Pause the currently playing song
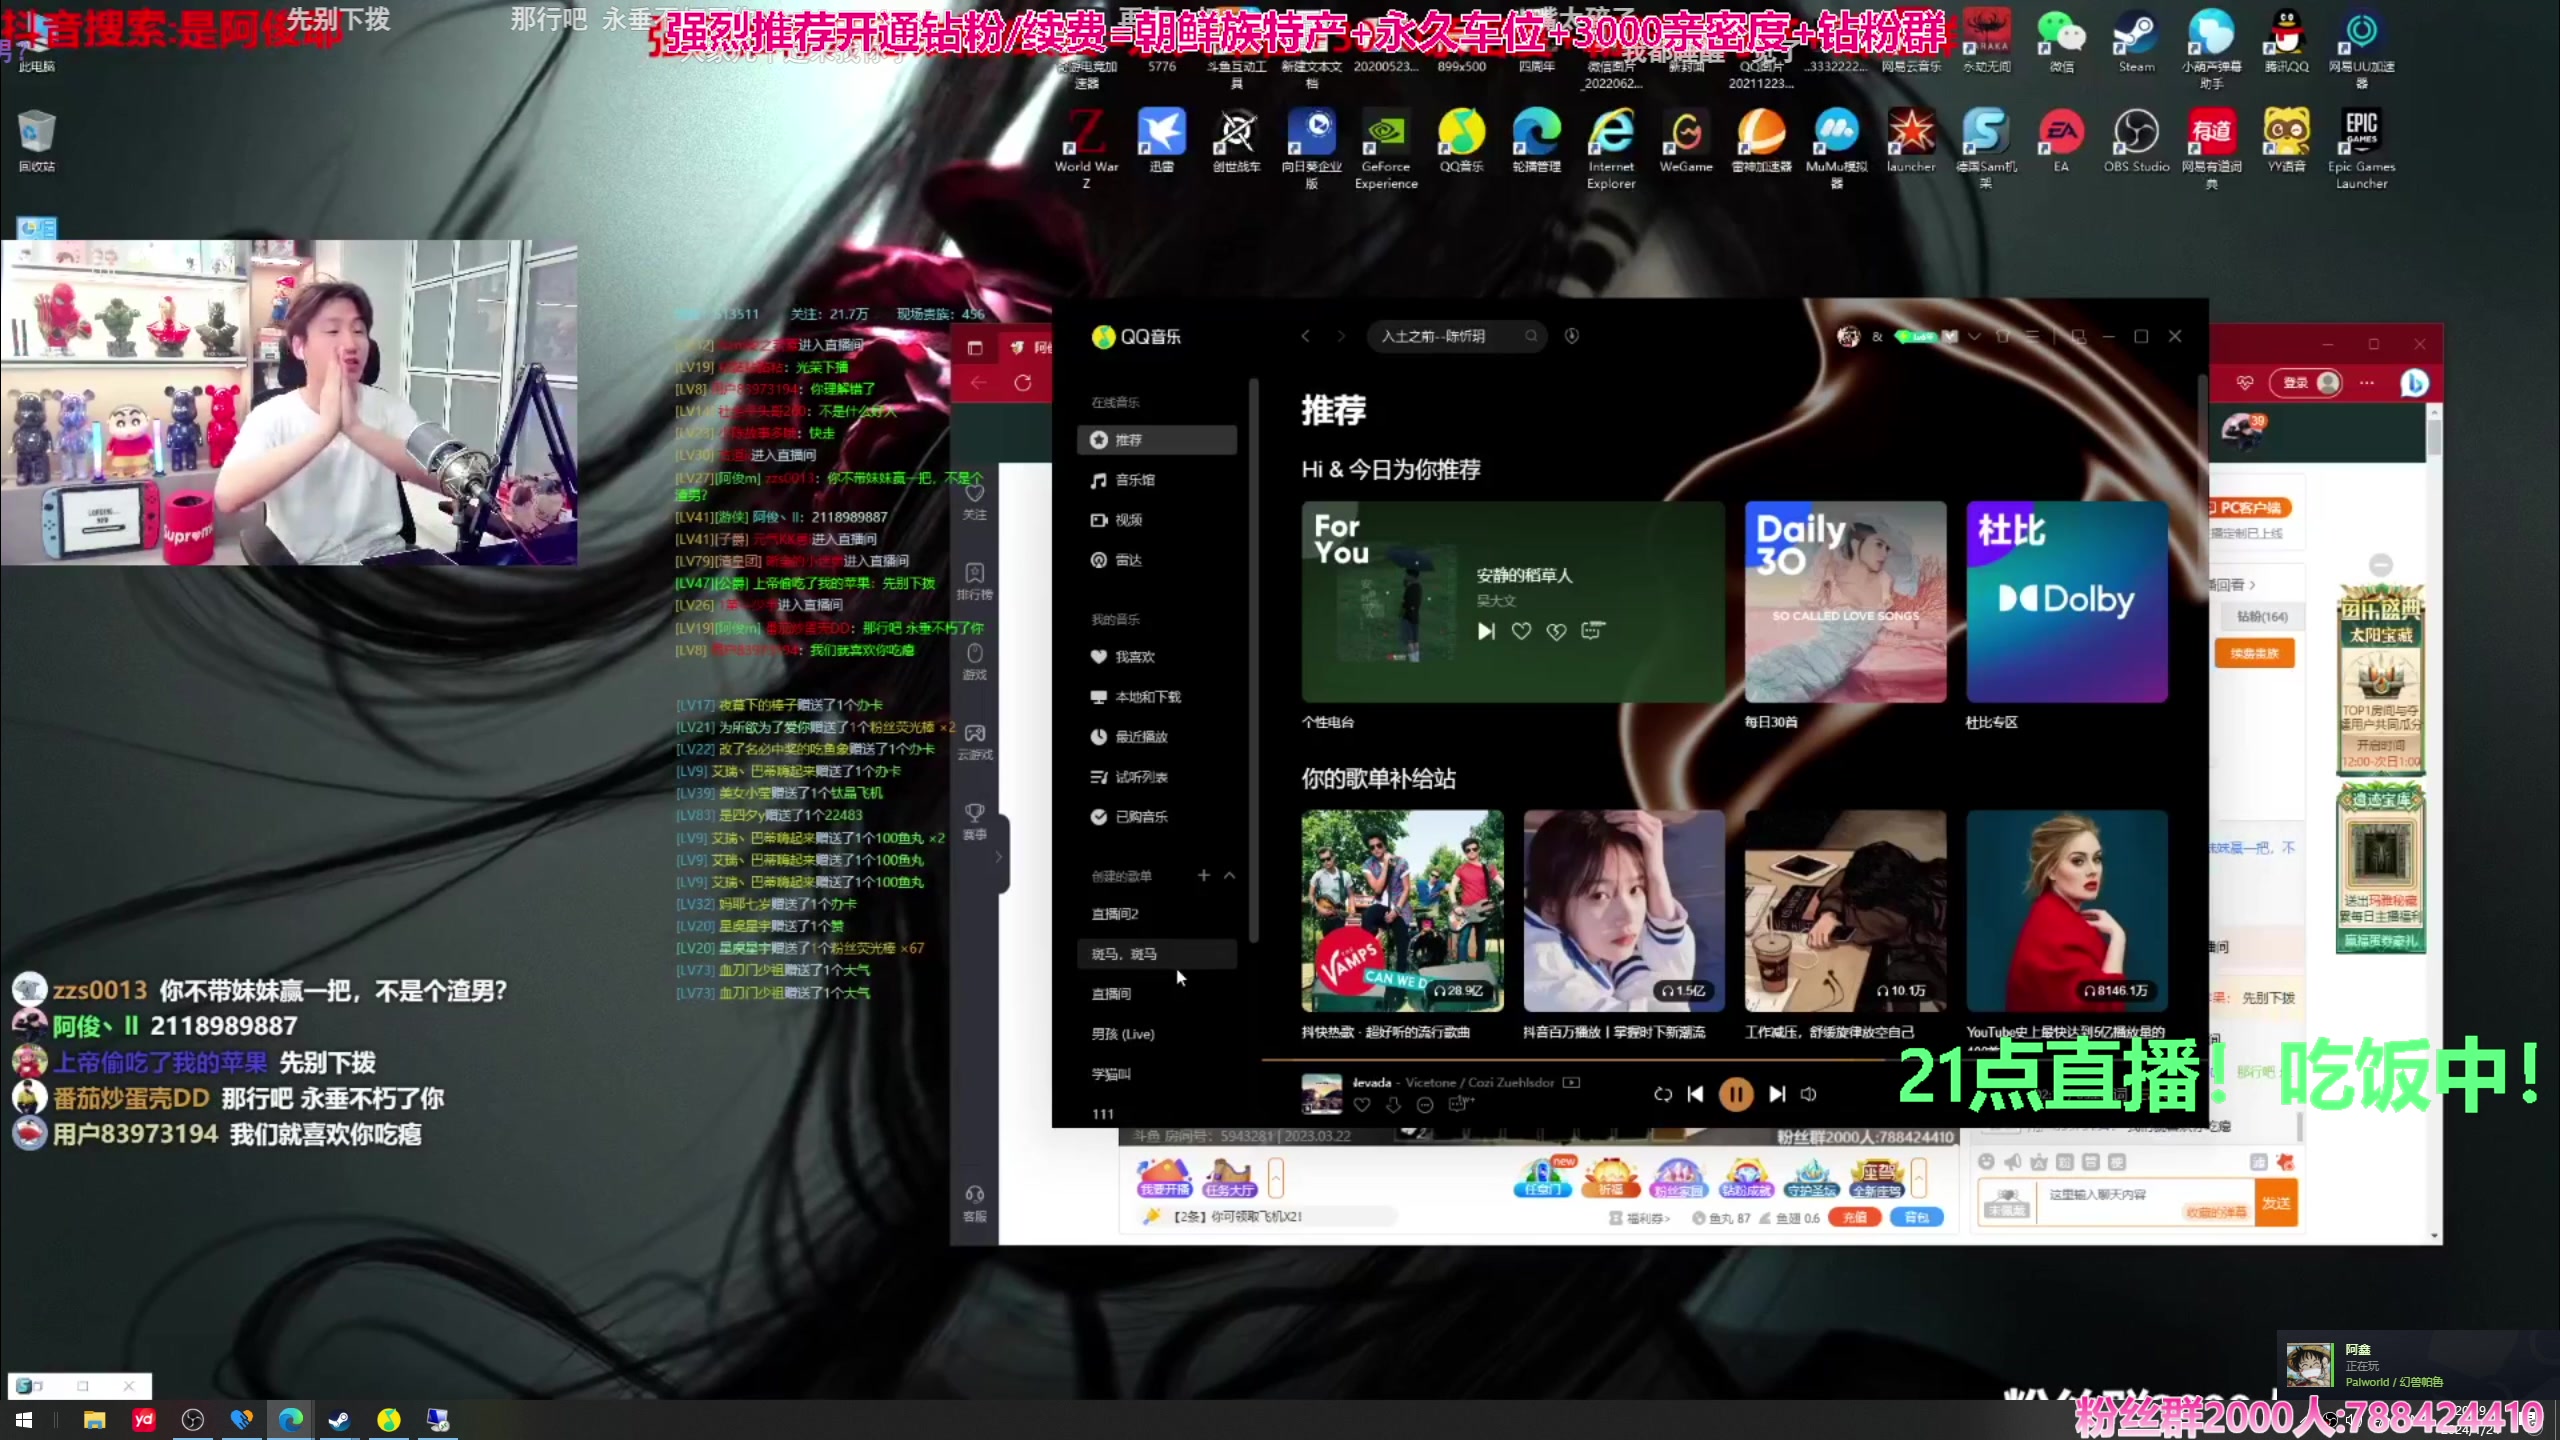The height and width of the screenshot is (1440, 2560). (1736, 1094)
